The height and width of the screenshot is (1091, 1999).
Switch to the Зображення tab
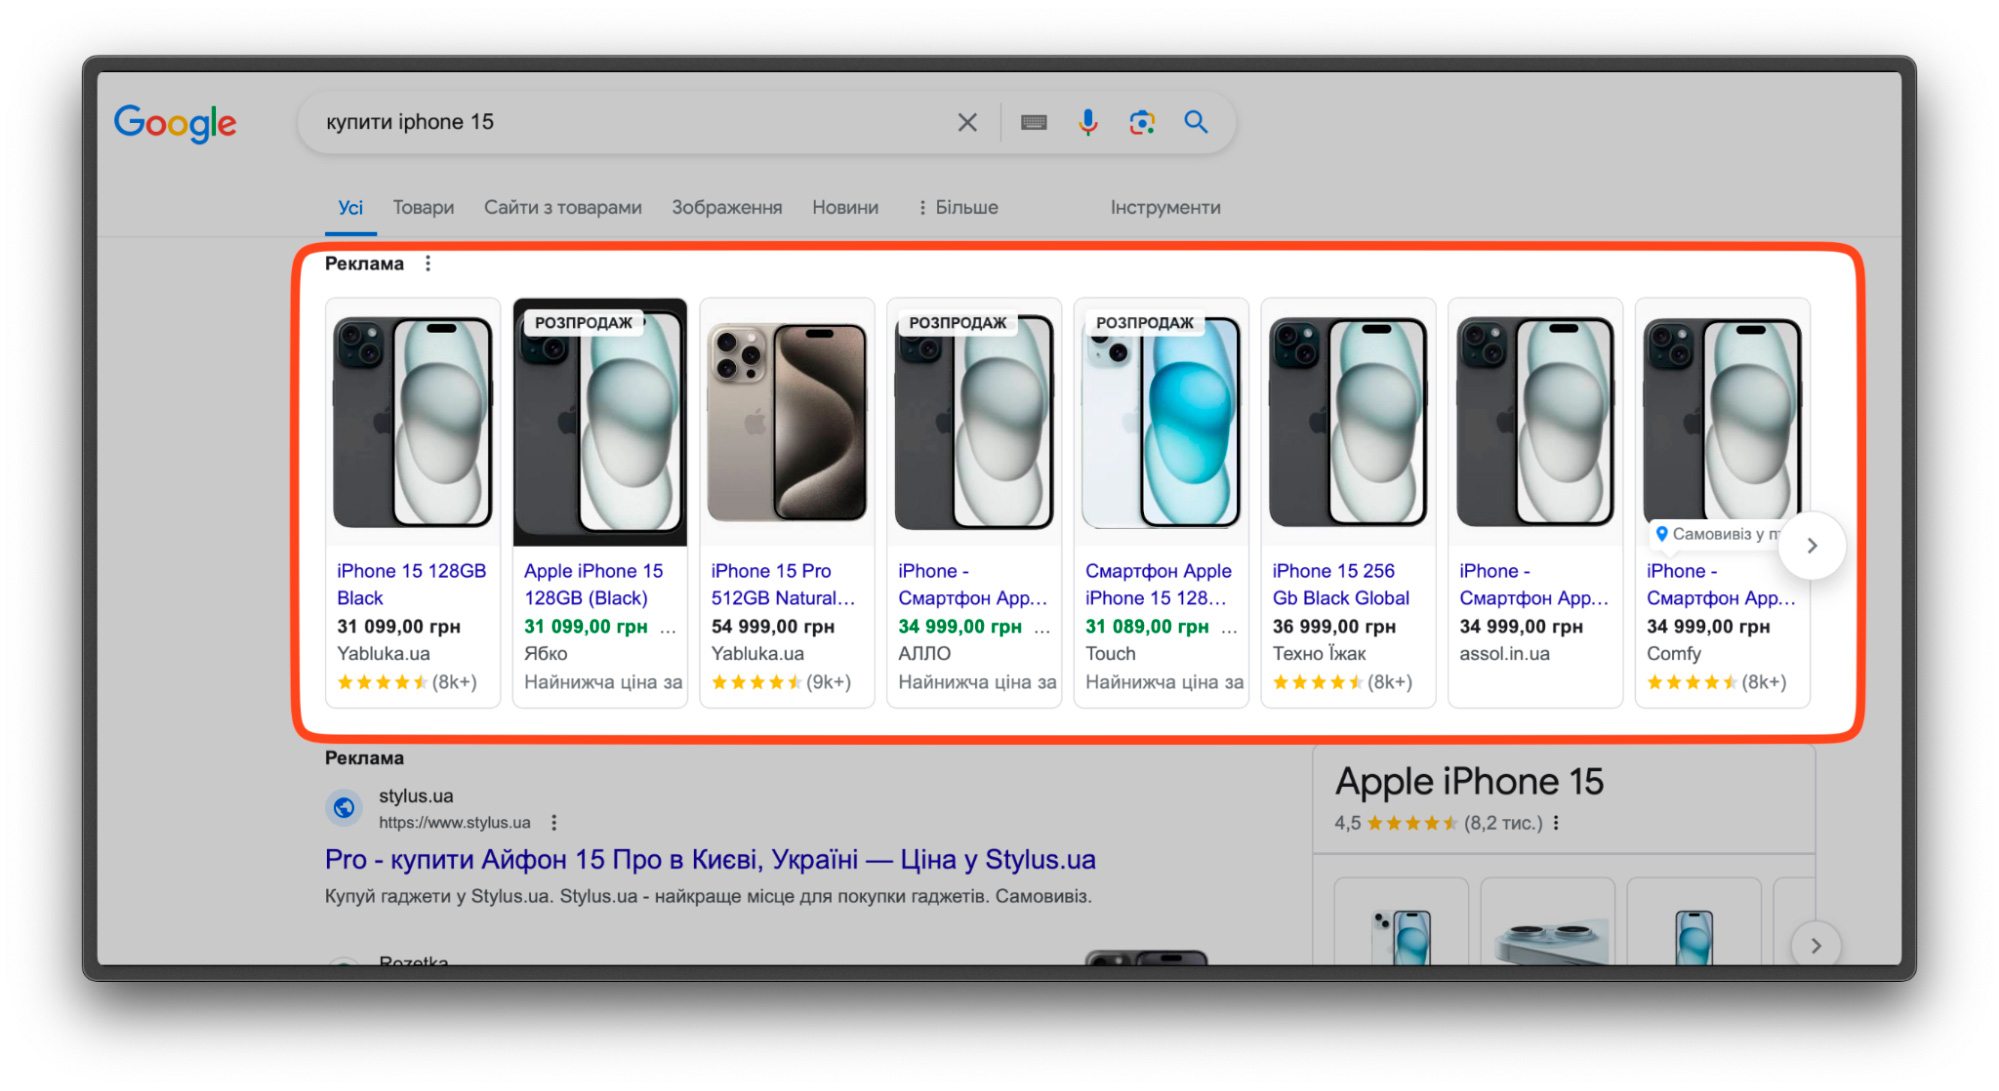click(x=727, y=207)
